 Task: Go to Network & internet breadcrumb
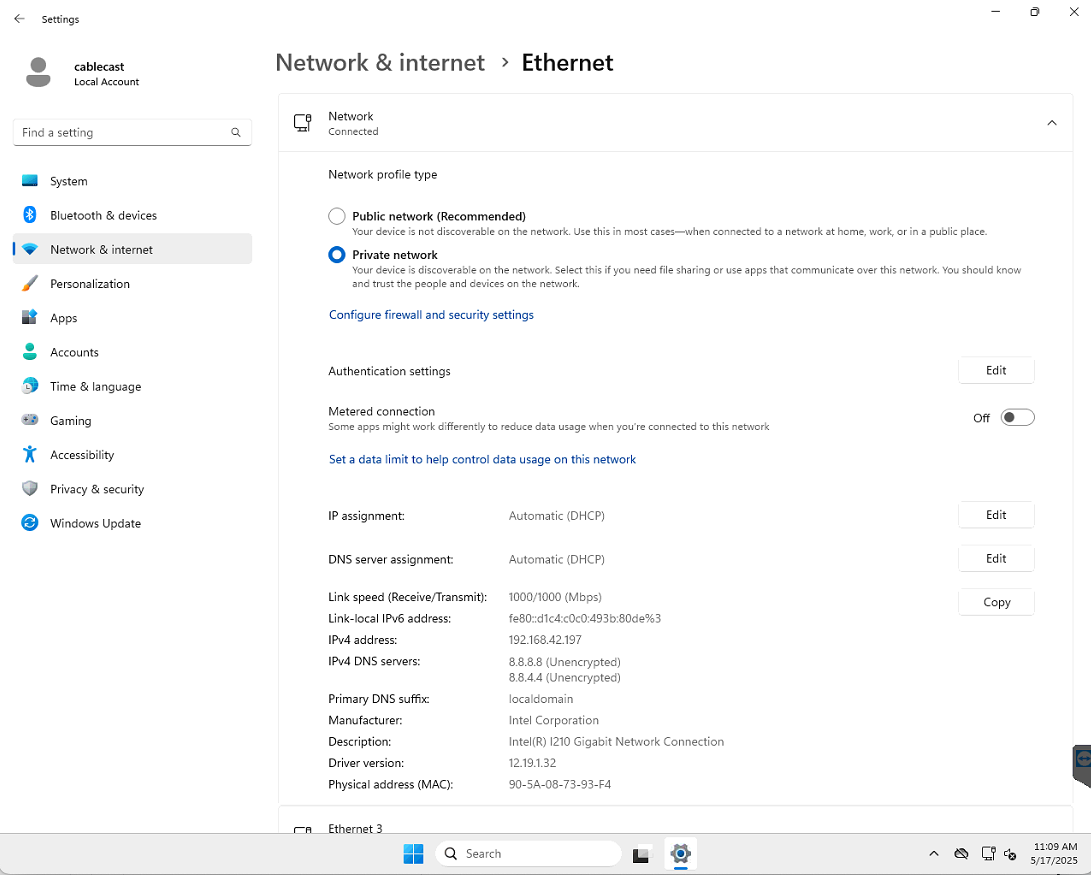click(380, 62)
